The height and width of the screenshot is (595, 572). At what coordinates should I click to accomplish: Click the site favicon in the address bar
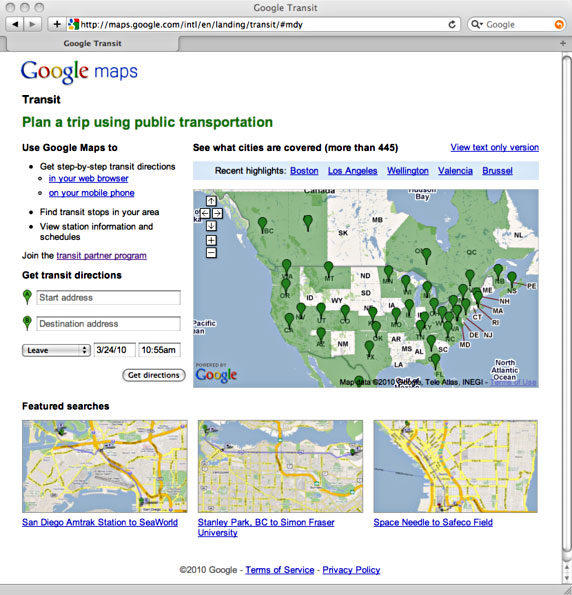click(73, 25)
